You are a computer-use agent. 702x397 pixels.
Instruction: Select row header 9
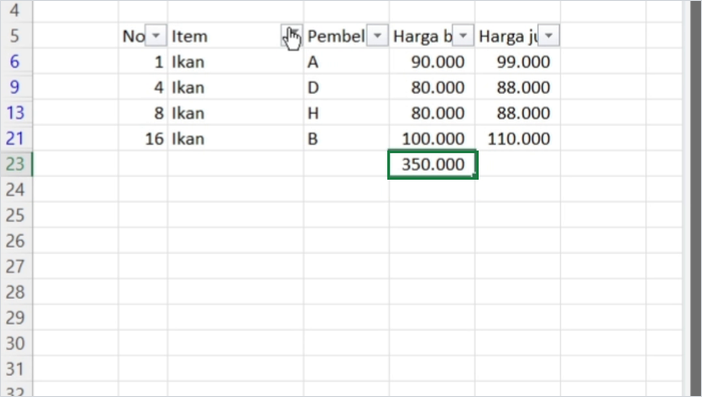[16, 87]
